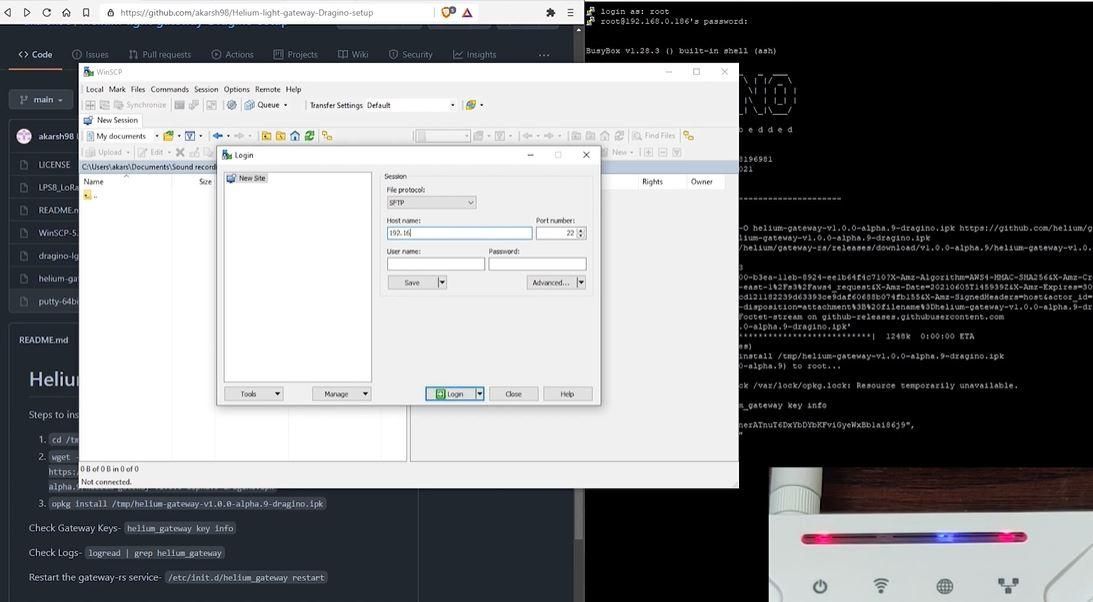This screenshot has width=1093, height=602.
Task: Refresh the local directory listing in WinSCP
Action: 309,135
